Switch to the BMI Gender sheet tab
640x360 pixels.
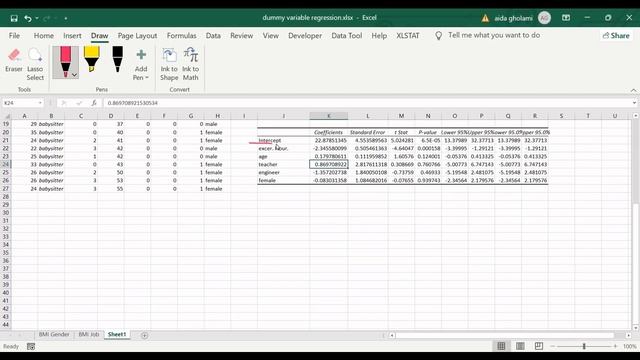coord(54,334)
